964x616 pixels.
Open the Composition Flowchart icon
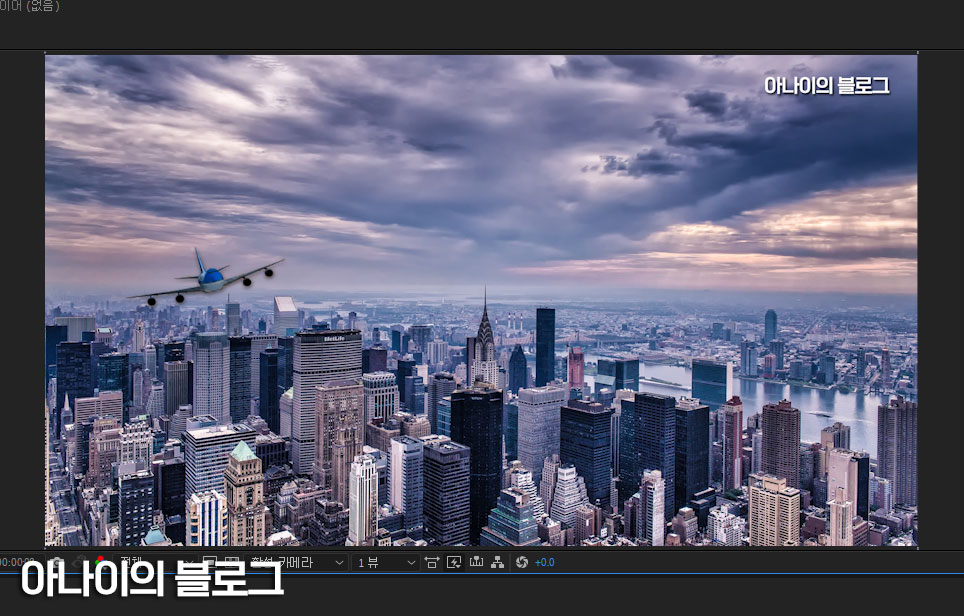click(497, 563)
